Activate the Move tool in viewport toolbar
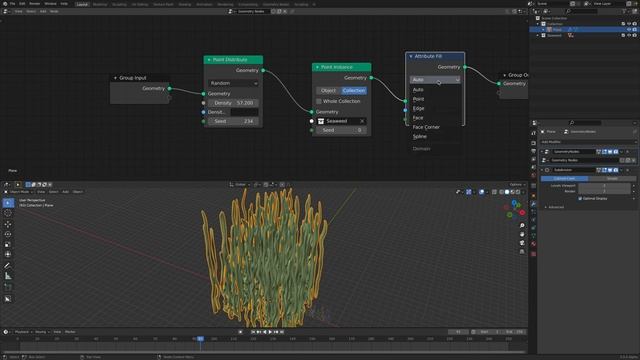640x360 pixels. 8,224
